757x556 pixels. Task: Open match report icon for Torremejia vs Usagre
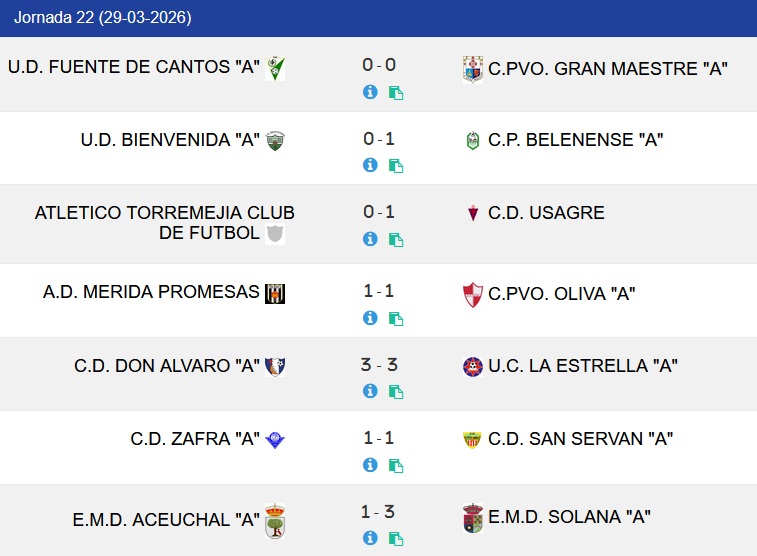[x=396, y=240]
